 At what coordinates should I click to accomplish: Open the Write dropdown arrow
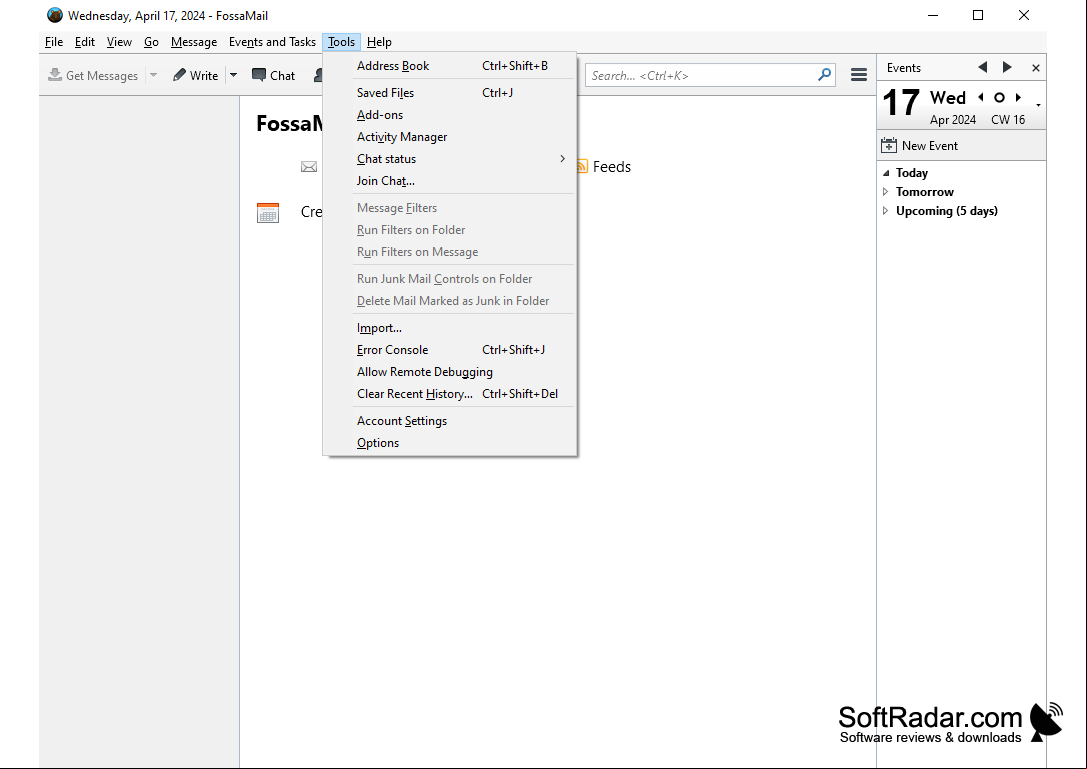234,75
